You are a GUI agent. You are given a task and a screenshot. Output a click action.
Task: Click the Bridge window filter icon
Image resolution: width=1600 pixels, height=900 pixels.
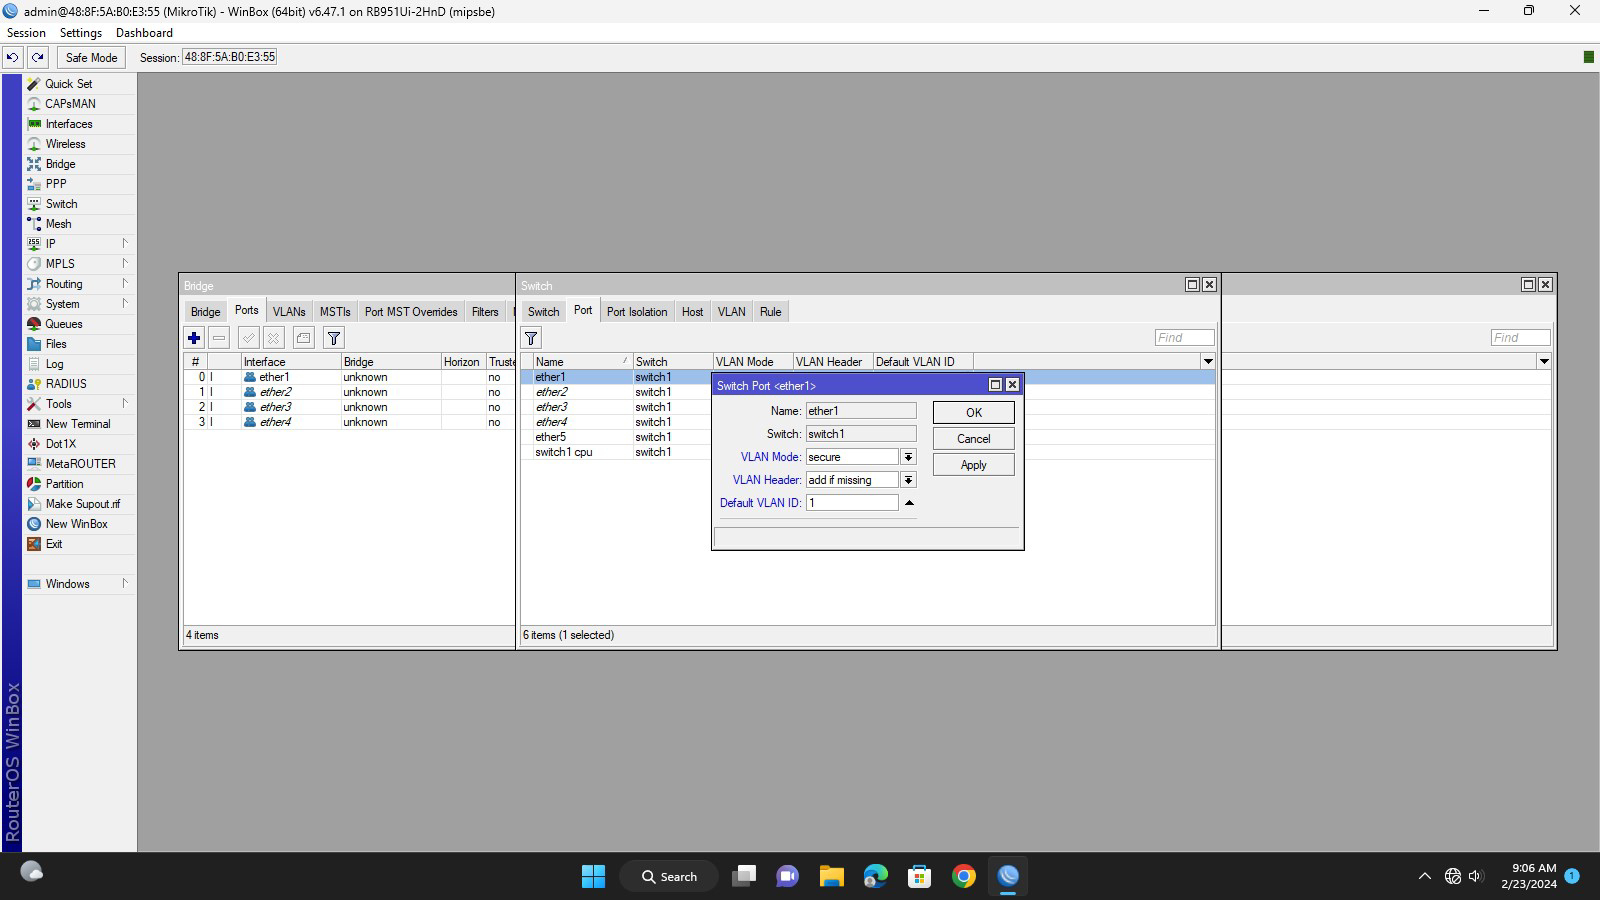(x=334, y=338)
